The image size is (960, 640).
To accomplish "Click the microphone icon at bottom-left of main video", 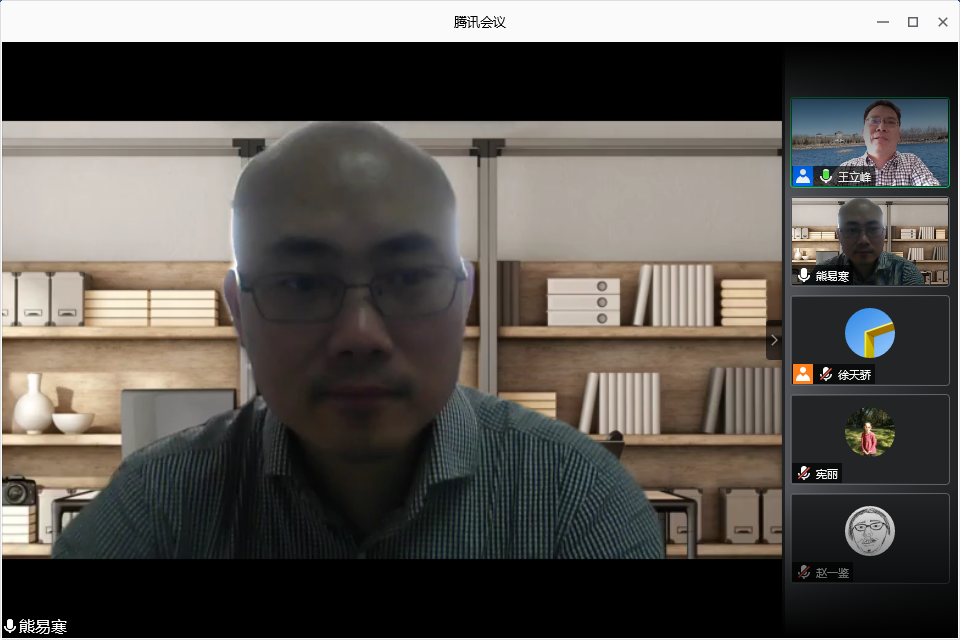I will 10,627.
